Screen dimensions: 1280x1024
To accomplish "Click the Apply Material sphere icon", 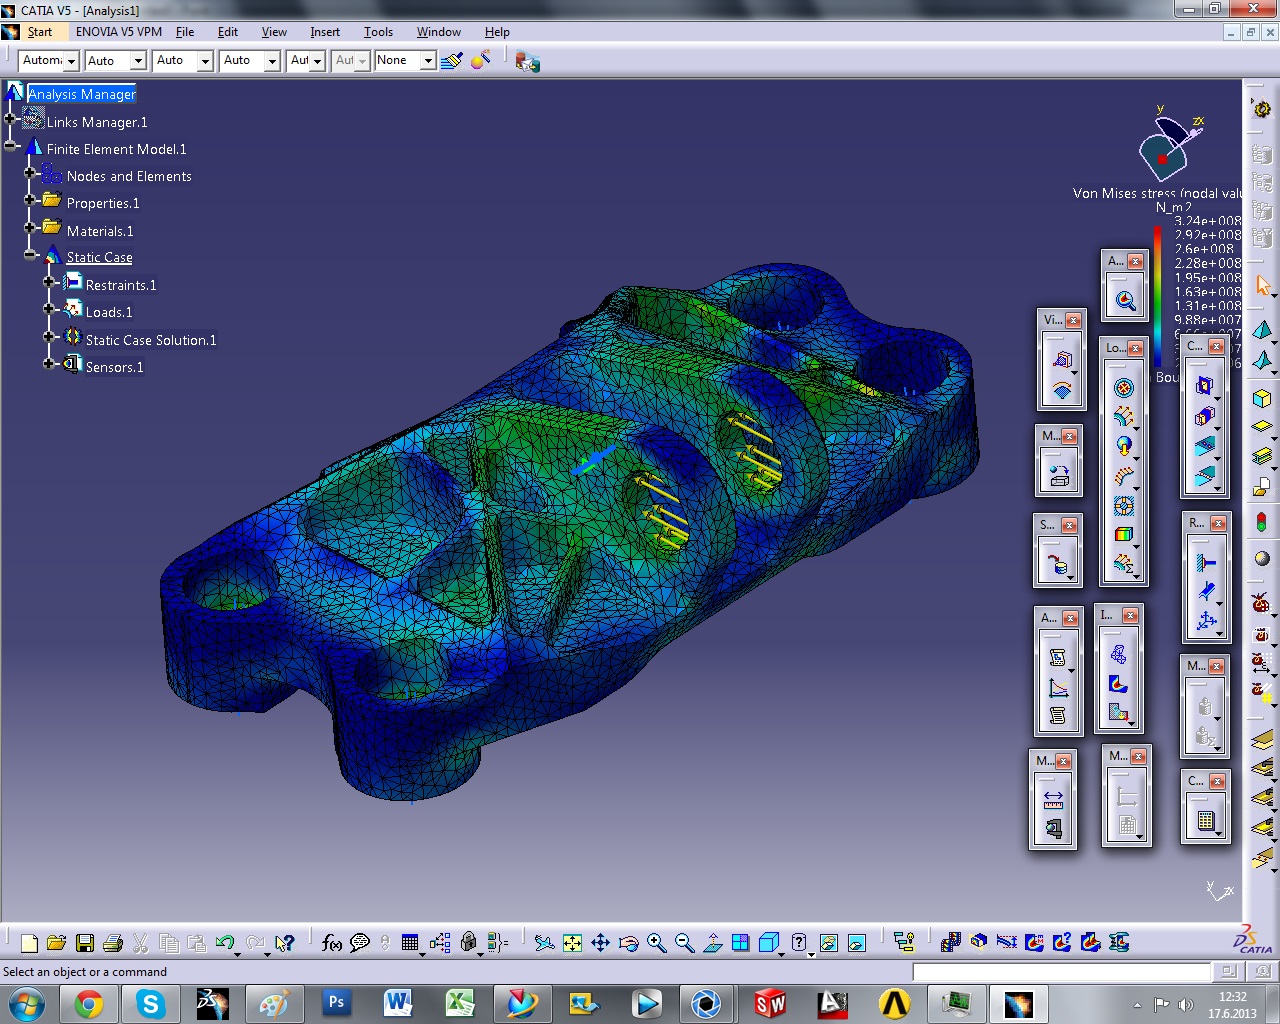I will (1262, 559).
